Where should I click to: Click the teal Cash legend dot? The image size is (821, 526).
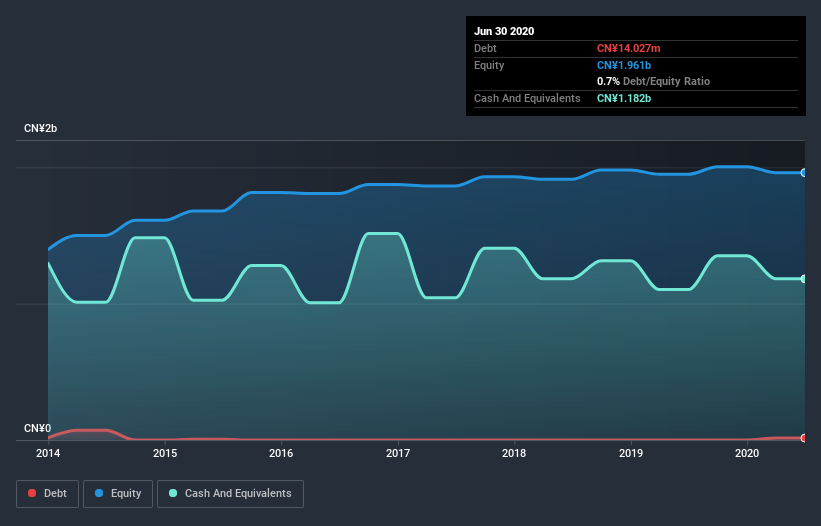tap(173, 493)
